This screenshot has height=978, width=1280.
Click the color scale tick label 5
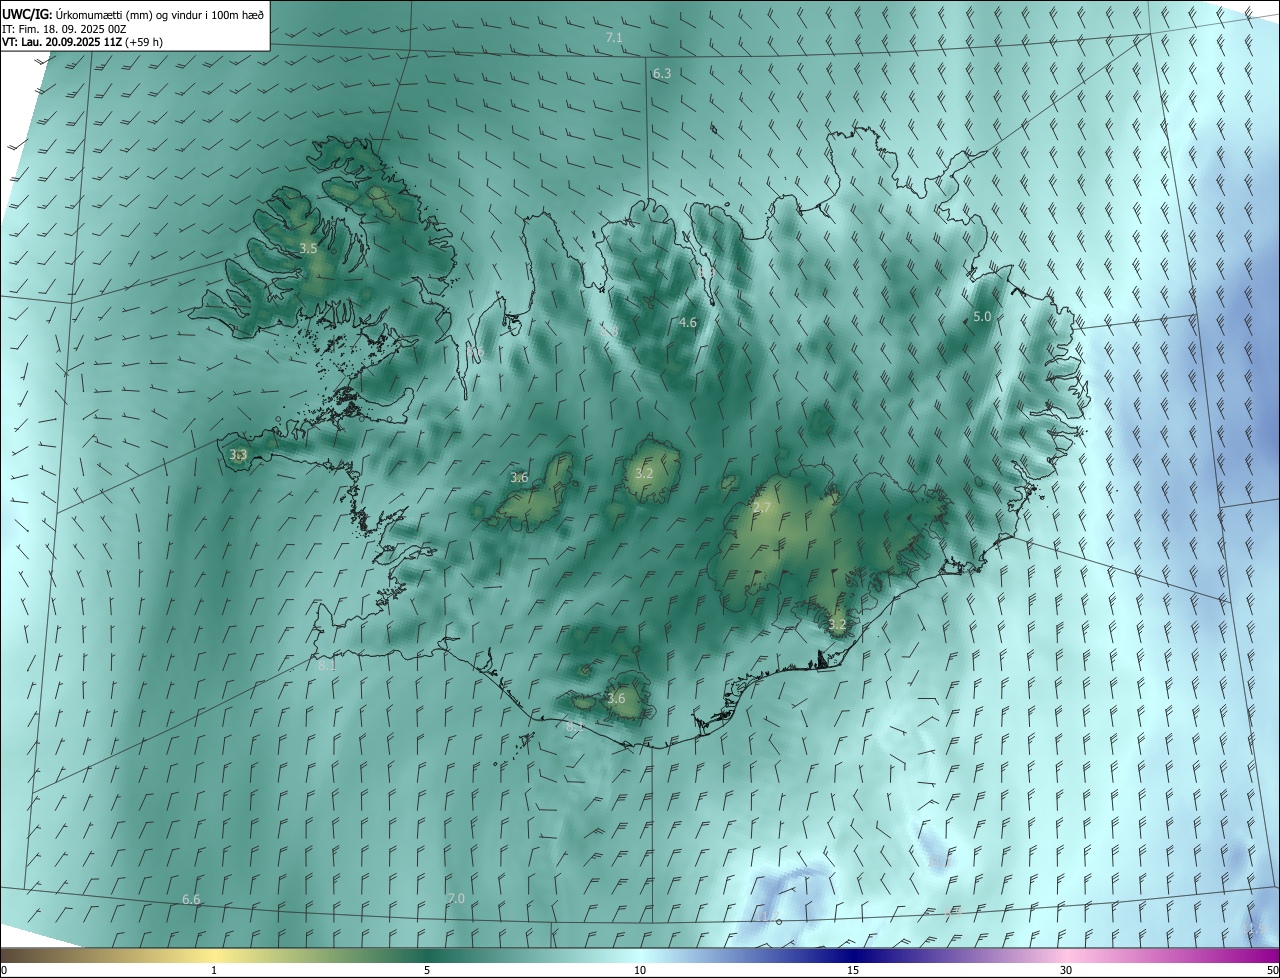427,970
